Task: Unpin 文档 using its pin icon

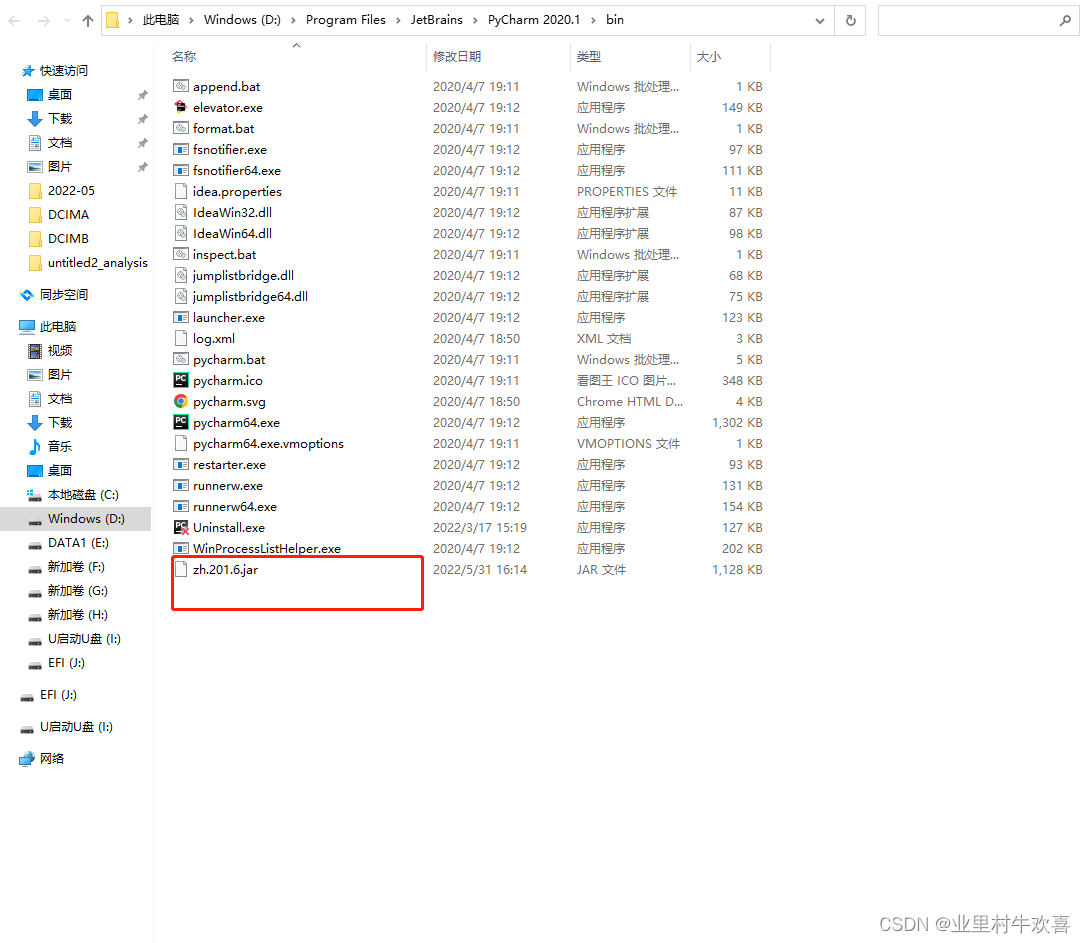Action: click(143, 143)
